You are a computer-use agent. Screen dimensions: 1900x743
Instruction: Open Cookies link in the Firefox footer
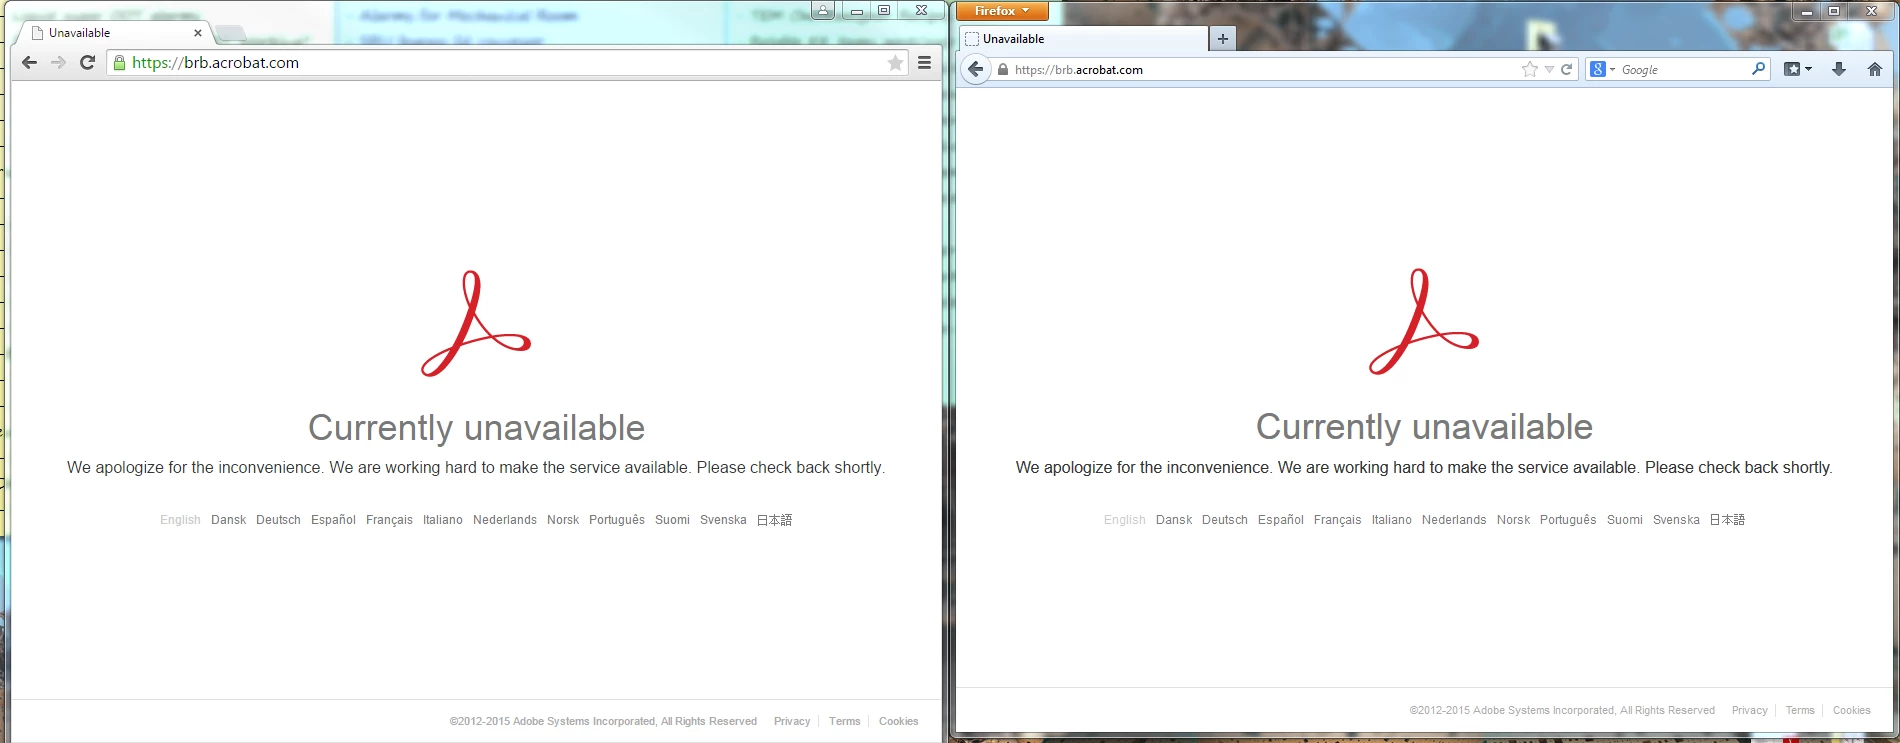[x=1852, y=710]
